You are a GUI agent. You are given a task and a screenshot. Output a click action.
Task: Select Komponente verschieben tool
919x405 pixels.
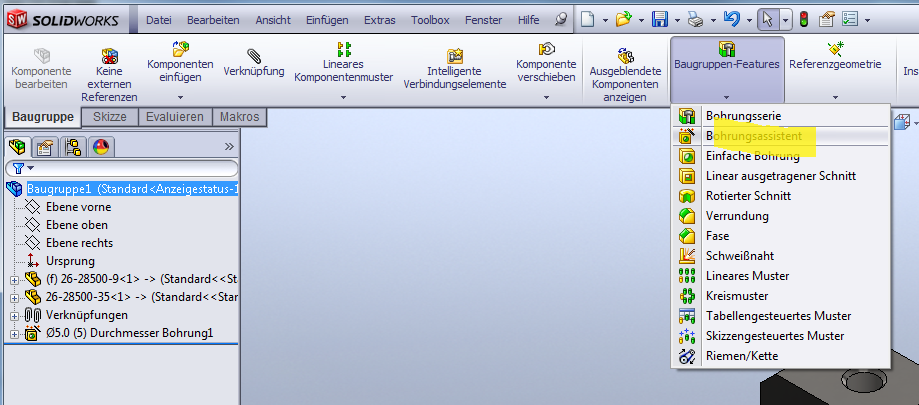click(546, 49)
